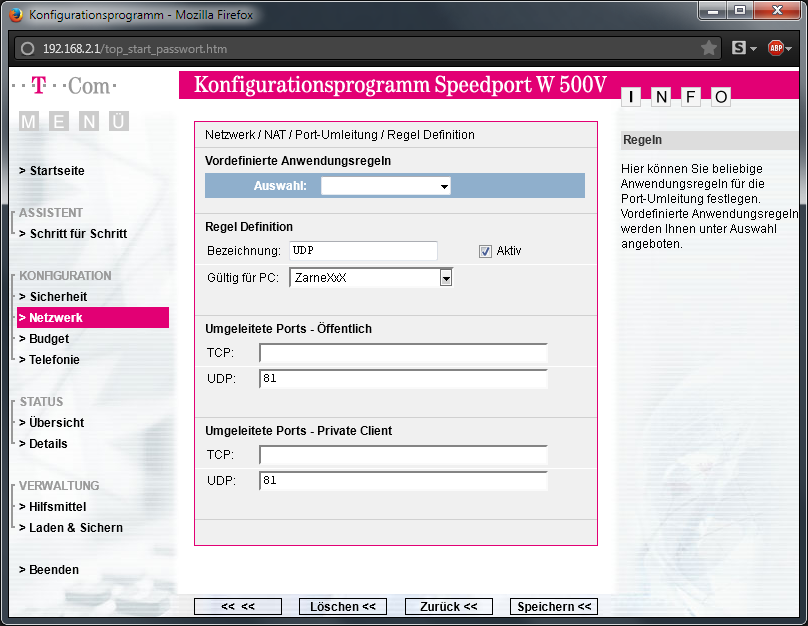Click 'Umgeleitete Ports - Öffentlich' heading
Screen dimensions: 808x626
(288, 329)
